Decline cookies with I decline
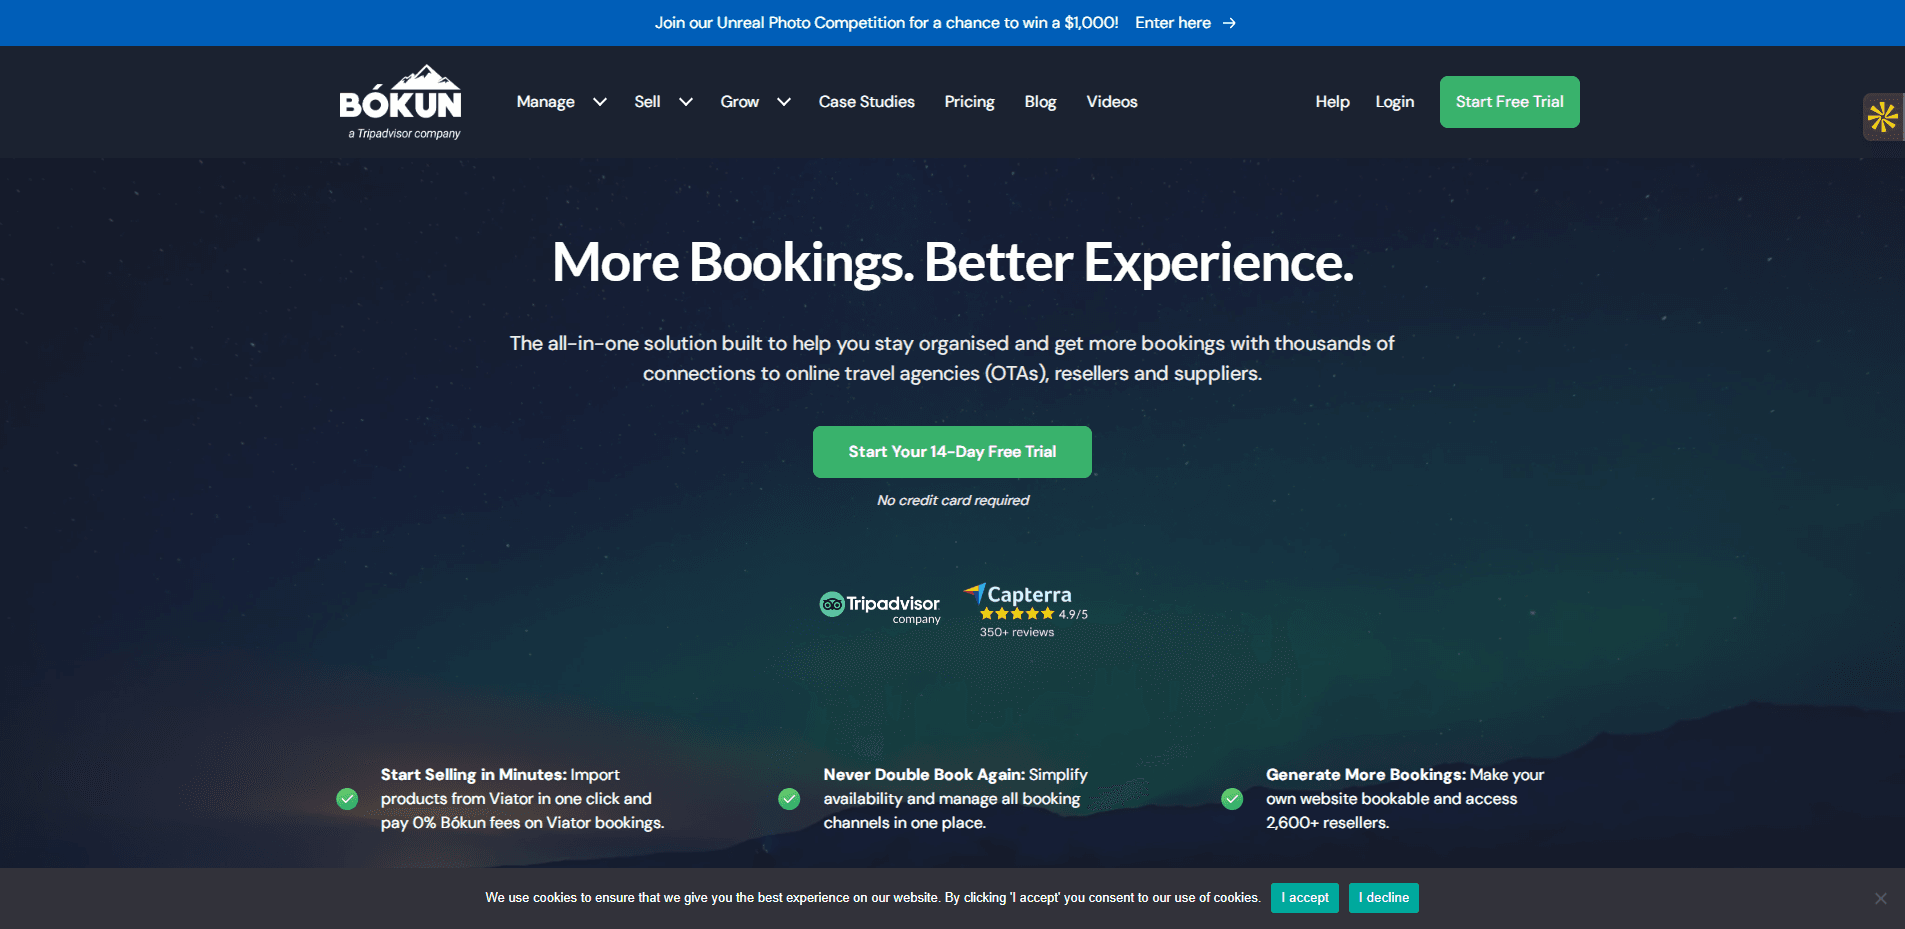1905x929 pixels. coord(1384,898)
